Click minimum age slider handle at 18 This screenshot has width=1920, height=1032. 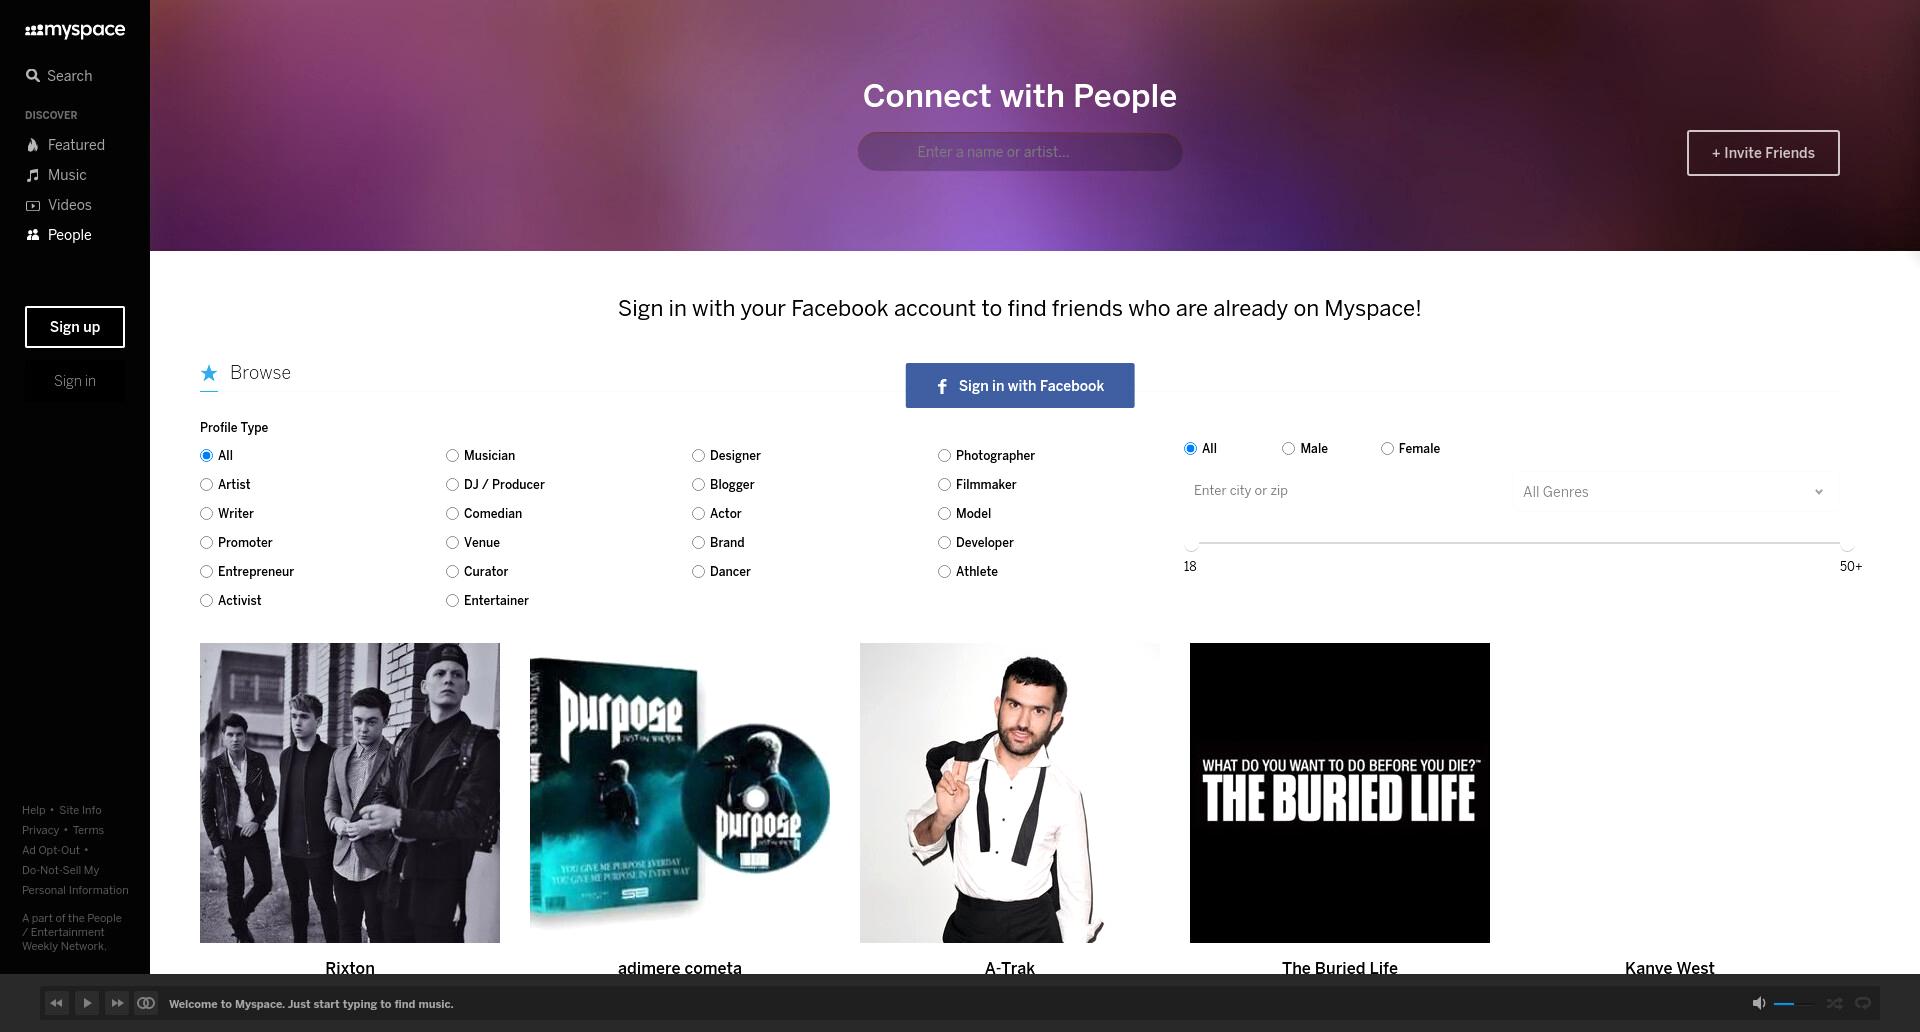click(1191, 543)
